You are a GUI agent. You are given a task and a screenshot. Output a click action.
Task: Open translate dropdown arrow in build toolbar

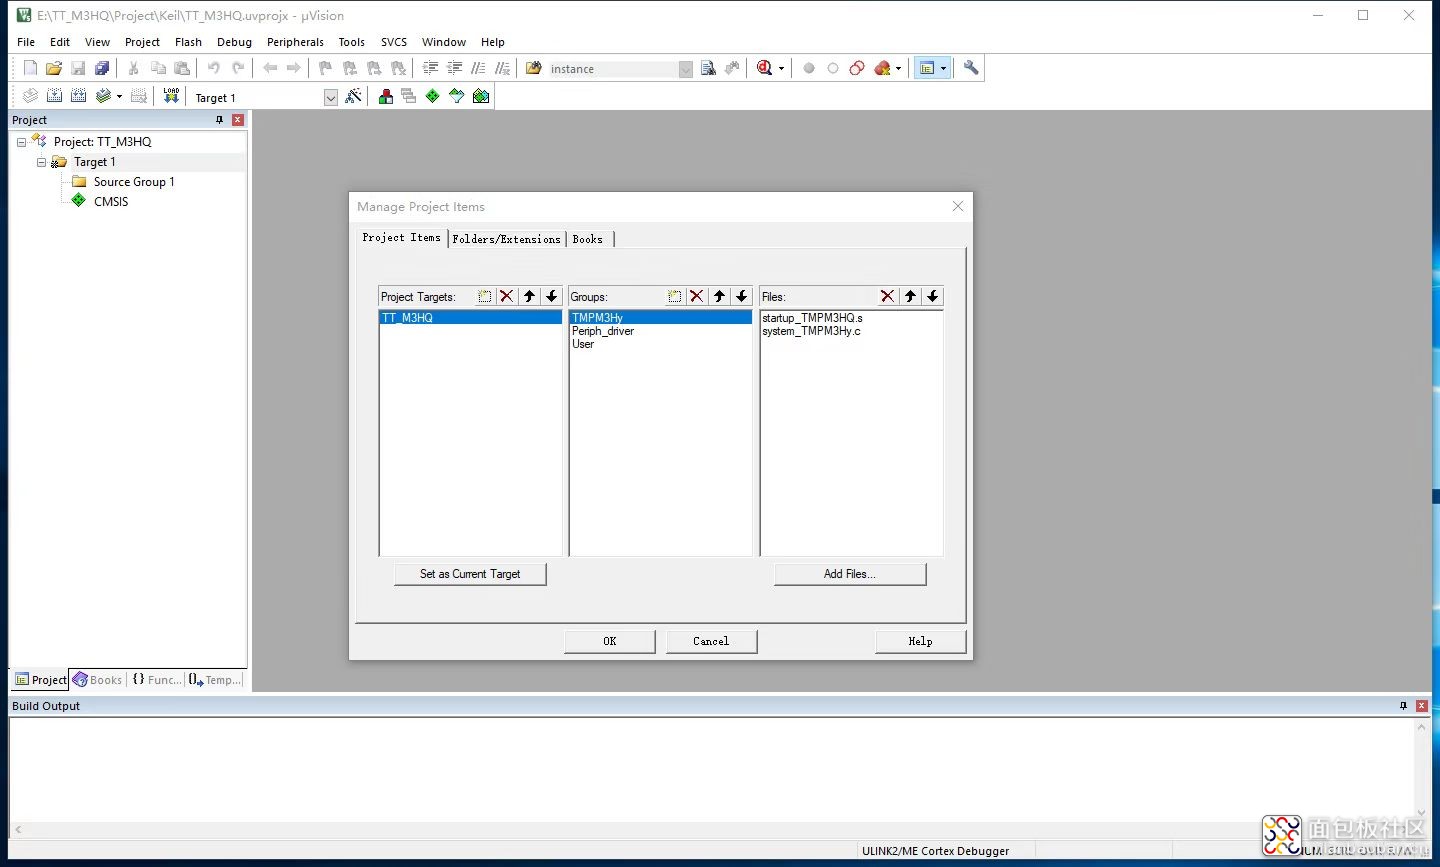(119, 96)
